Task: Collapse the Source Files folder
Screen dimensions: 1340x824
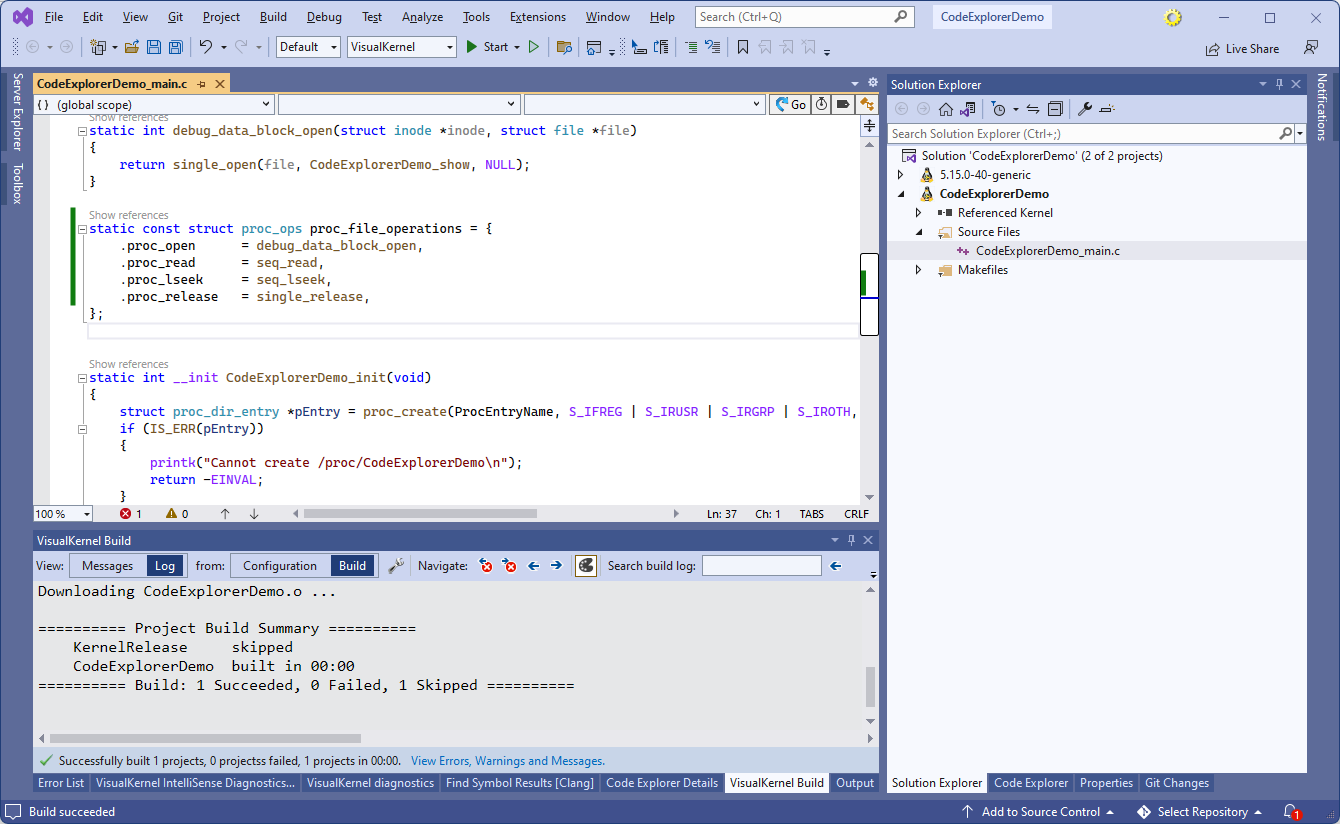Action: [918, 232]
